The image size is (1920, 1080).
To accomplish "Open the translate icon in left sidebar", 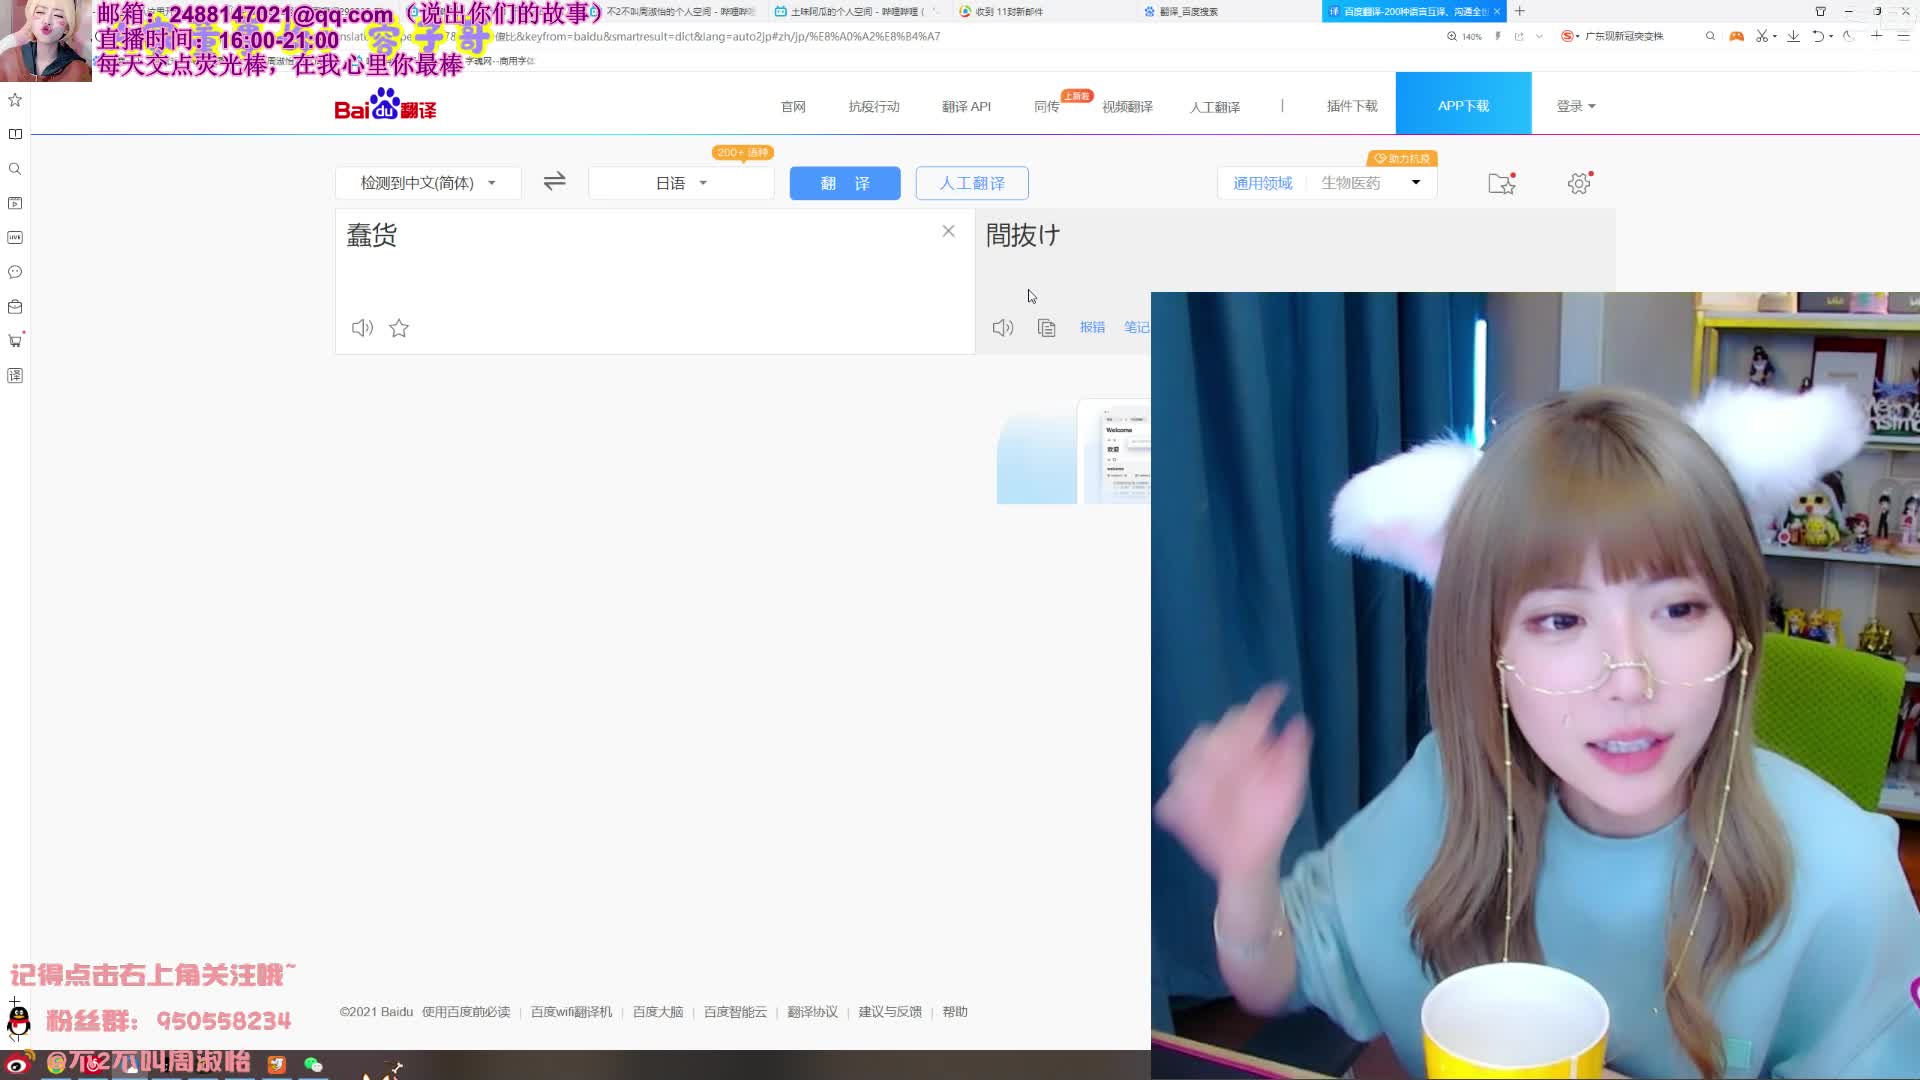I will pyautogui.click(x=15, y=376).
